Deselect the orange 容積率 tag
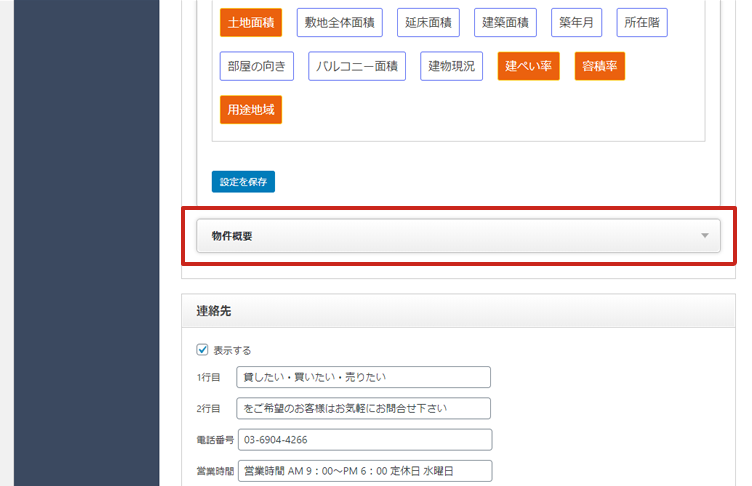 pyautogui.click(x=600, y=66)
